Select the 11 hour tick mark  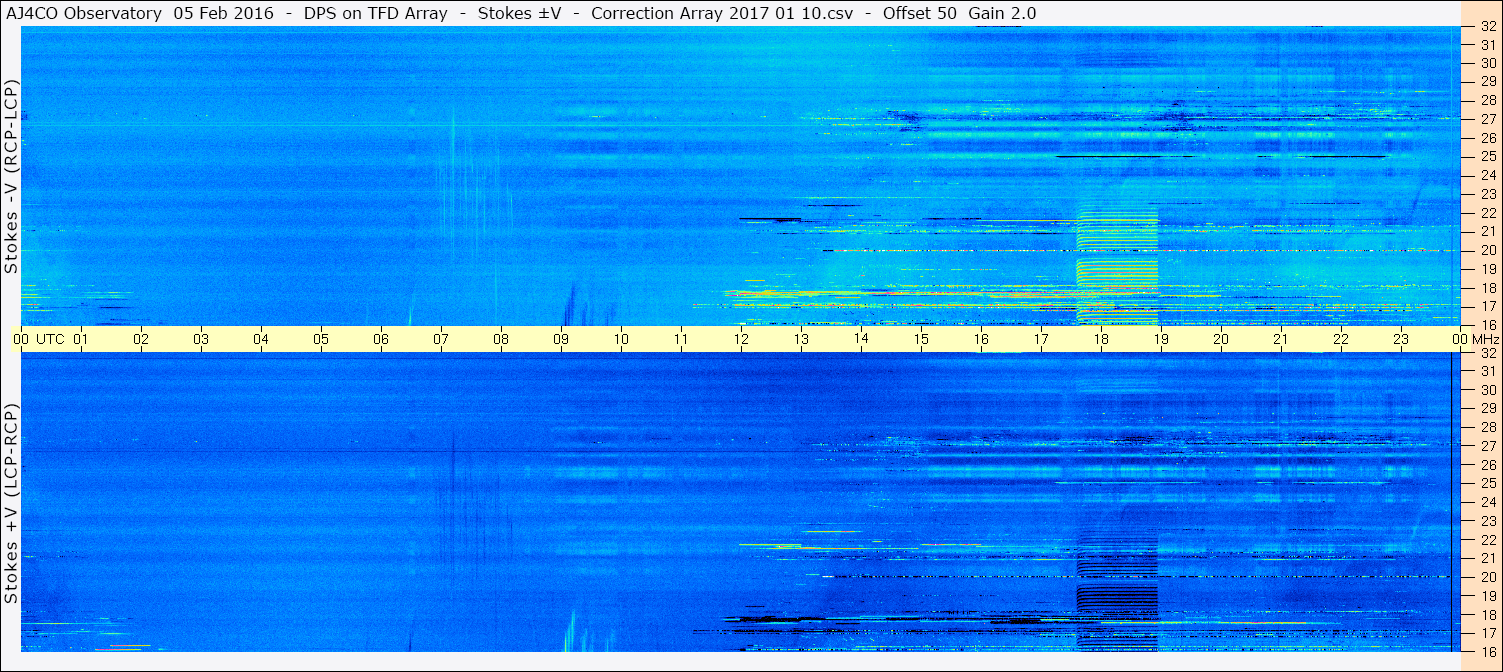coord(681,340)
